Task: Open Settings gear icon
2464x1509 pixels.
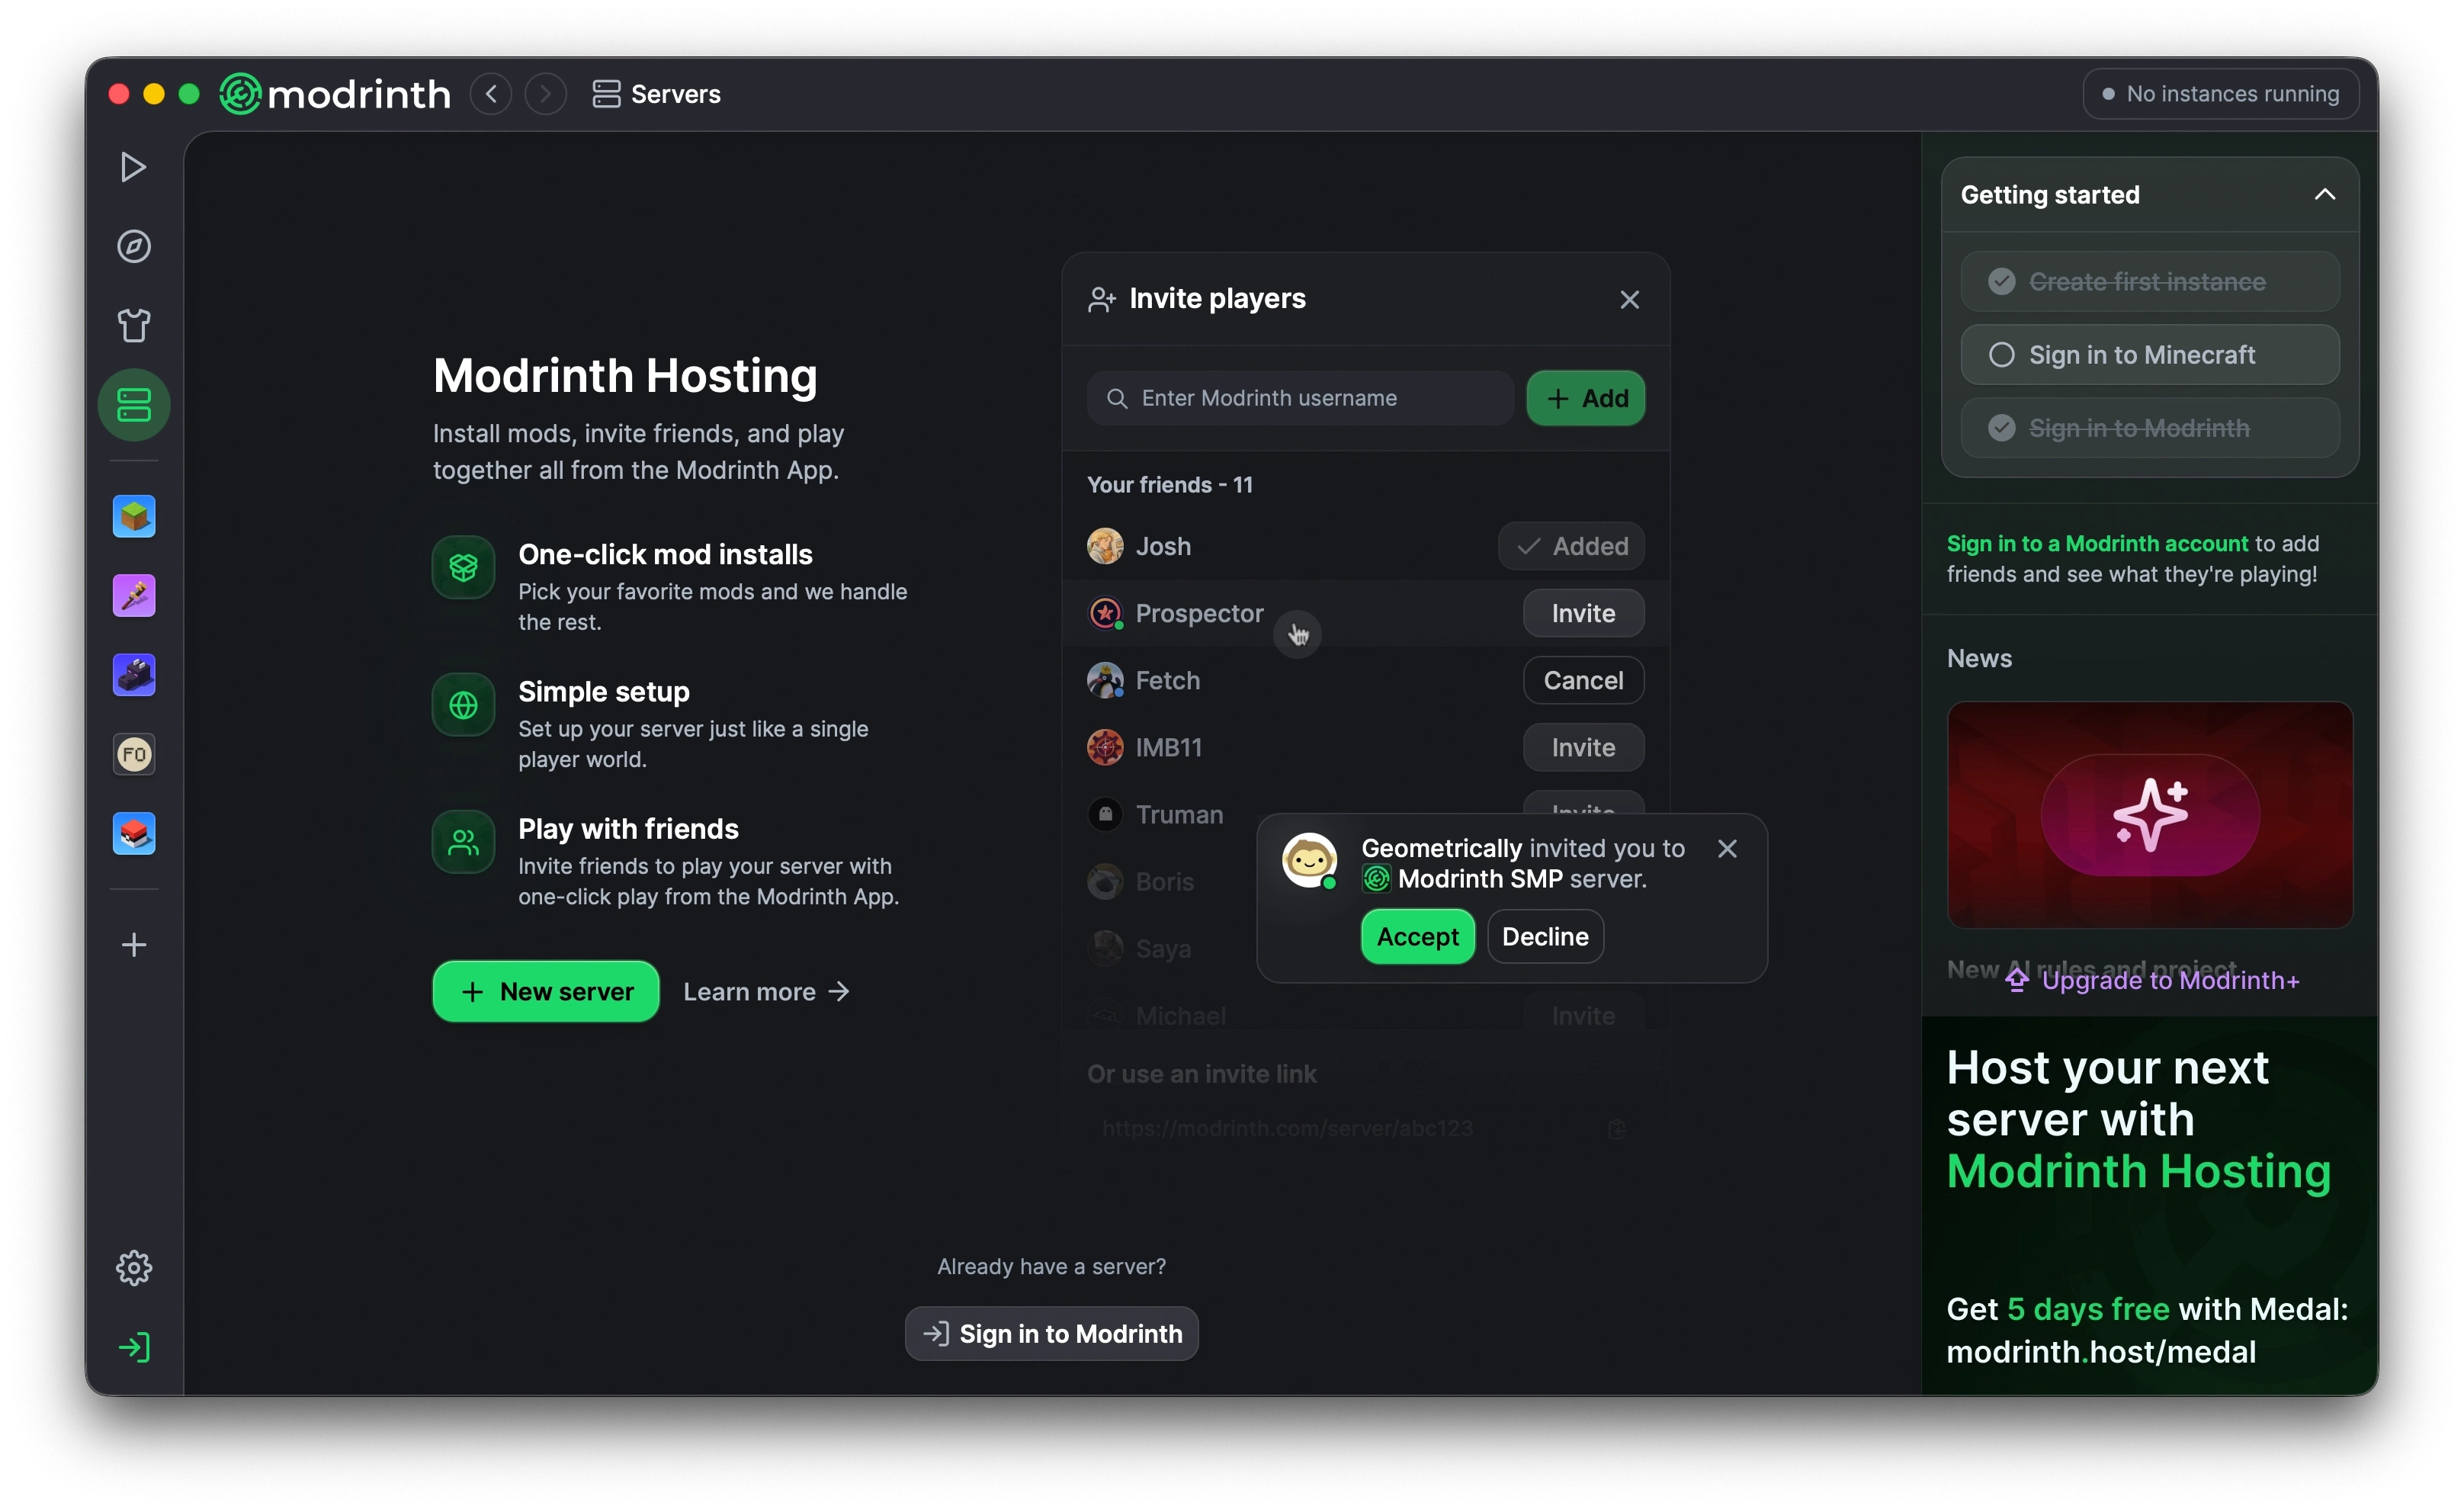Action: [133, 1267]
